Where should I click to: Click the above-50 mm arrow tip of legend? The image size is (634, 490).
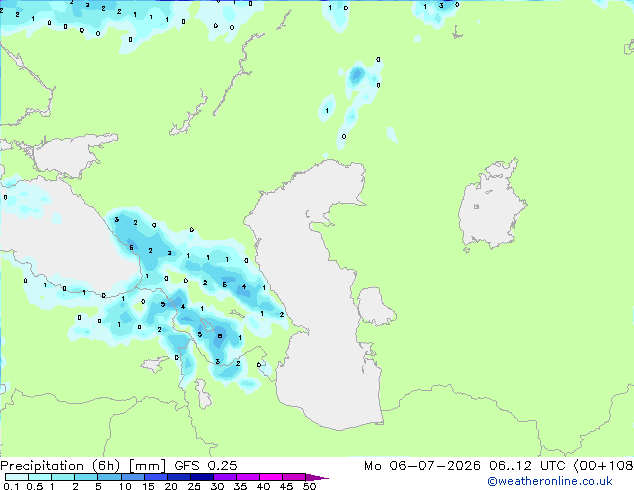pyautogui.click(x=317, y=477)
